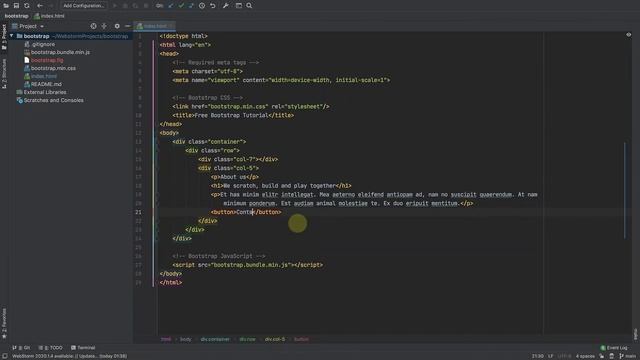Change the 4 spaces indent setting
640x360 pixels.
585,356
